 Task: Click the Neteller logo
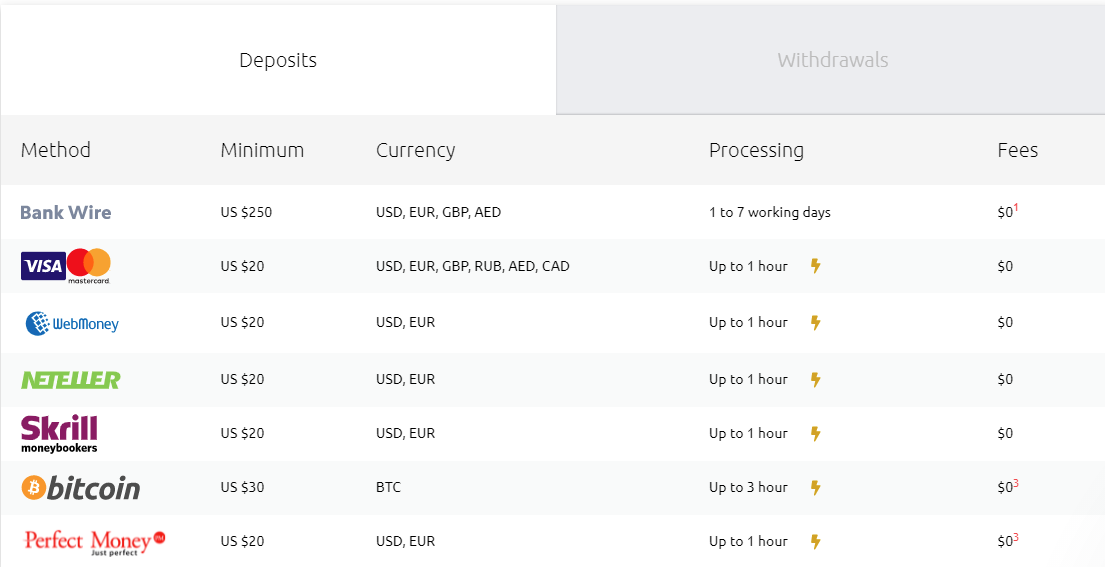pyautogui.click(x=70, y=380)
